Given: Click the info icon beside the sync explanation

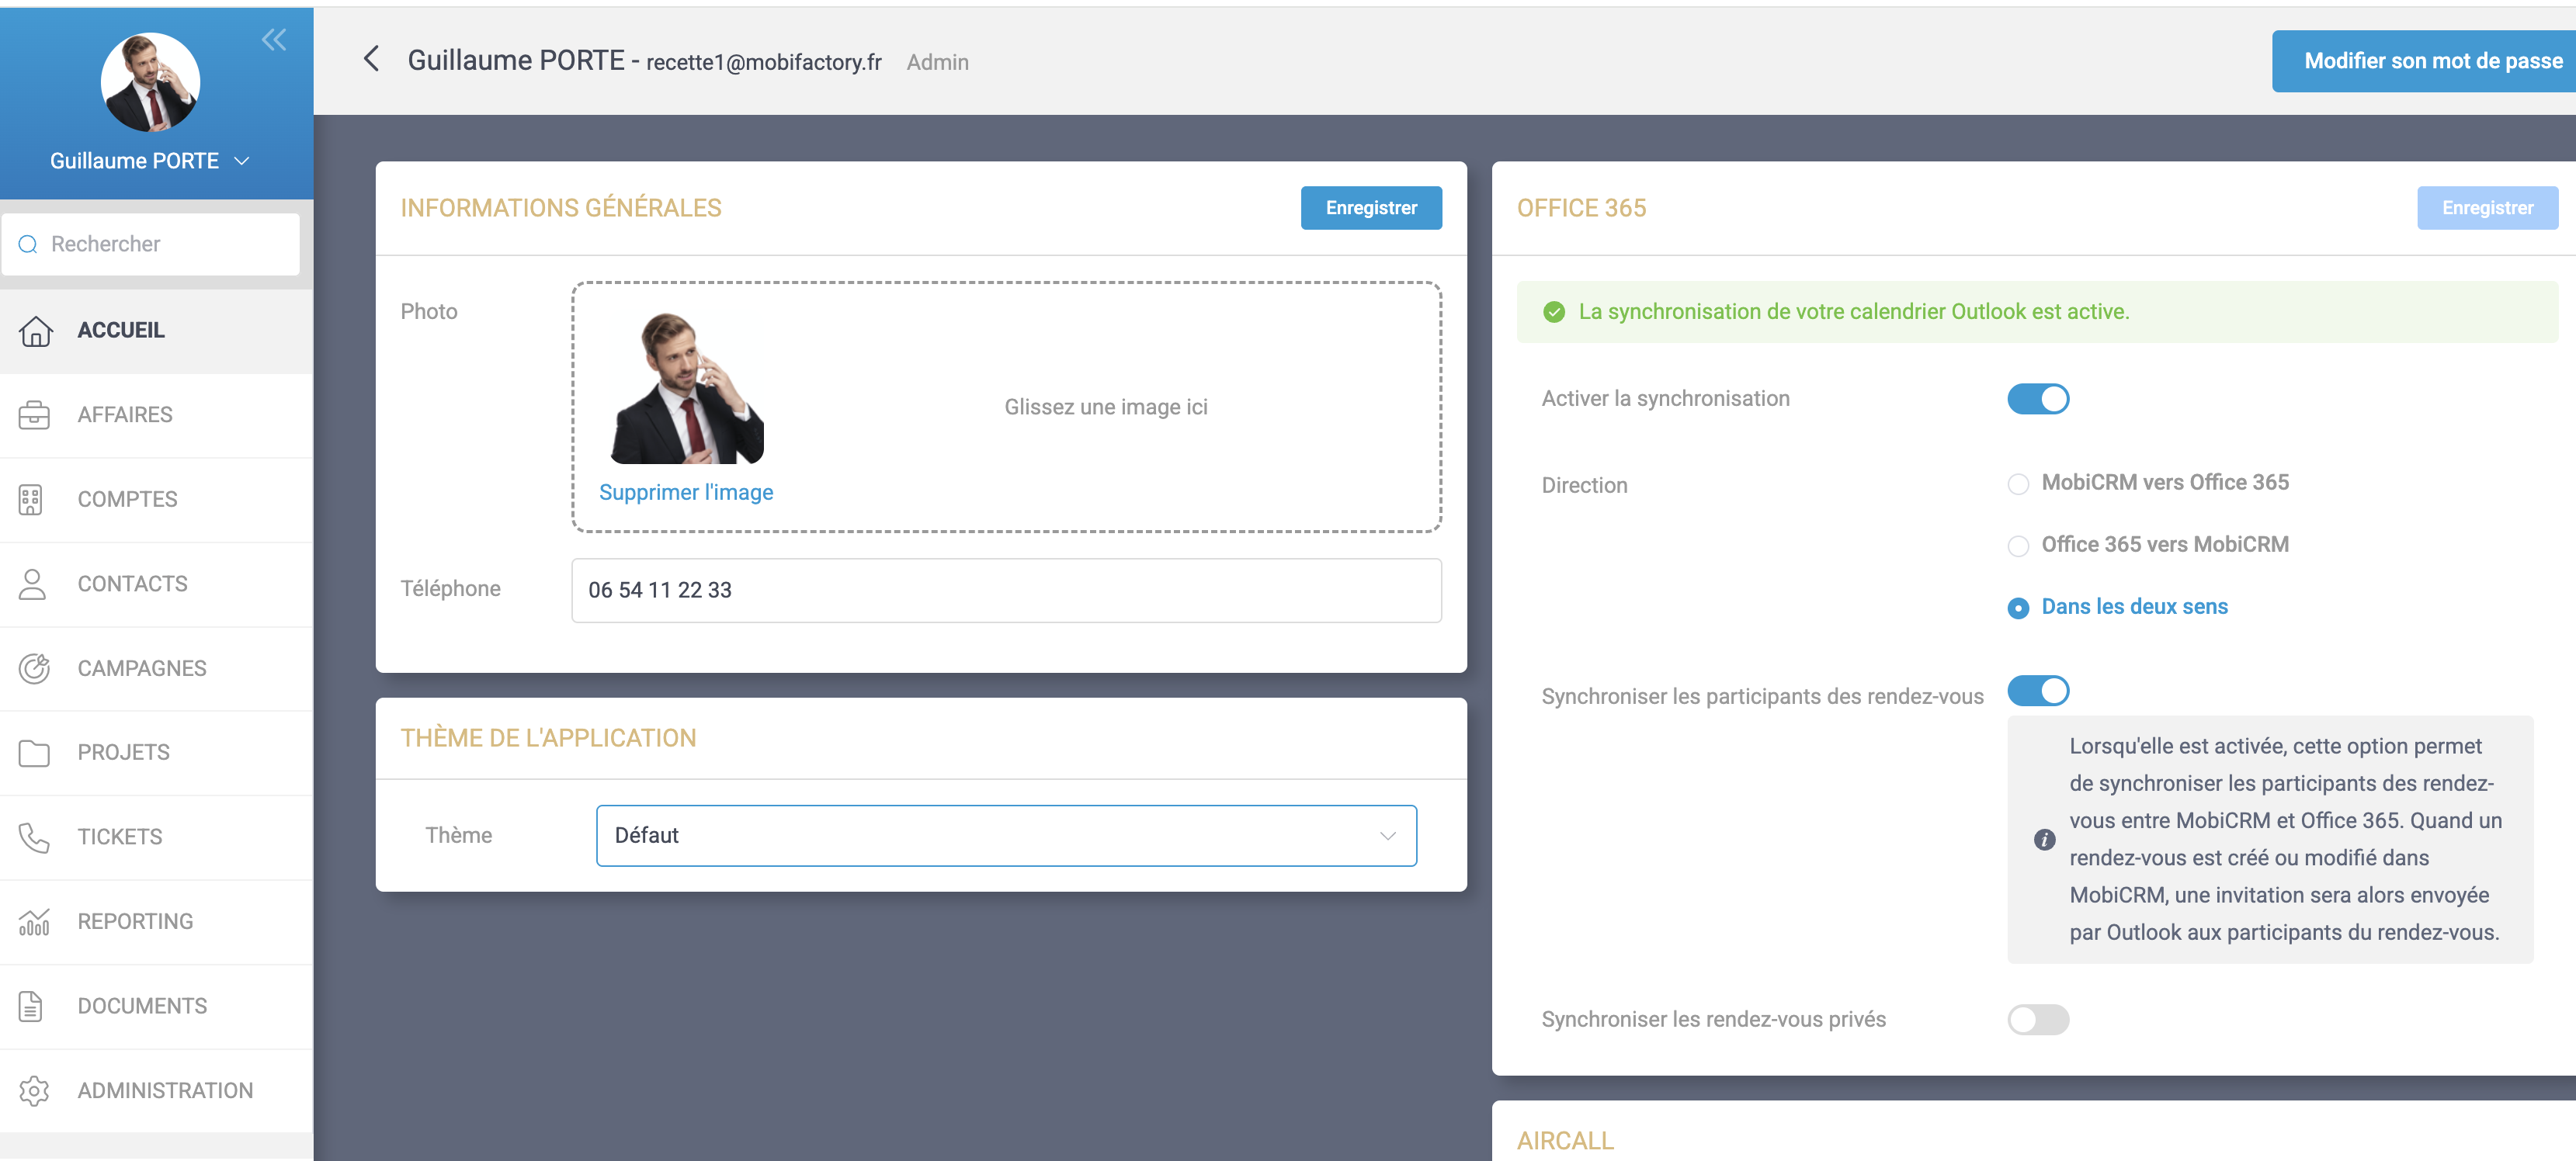Looking at the screenshot, I should pyautogui.click(x=2044, y=839).
